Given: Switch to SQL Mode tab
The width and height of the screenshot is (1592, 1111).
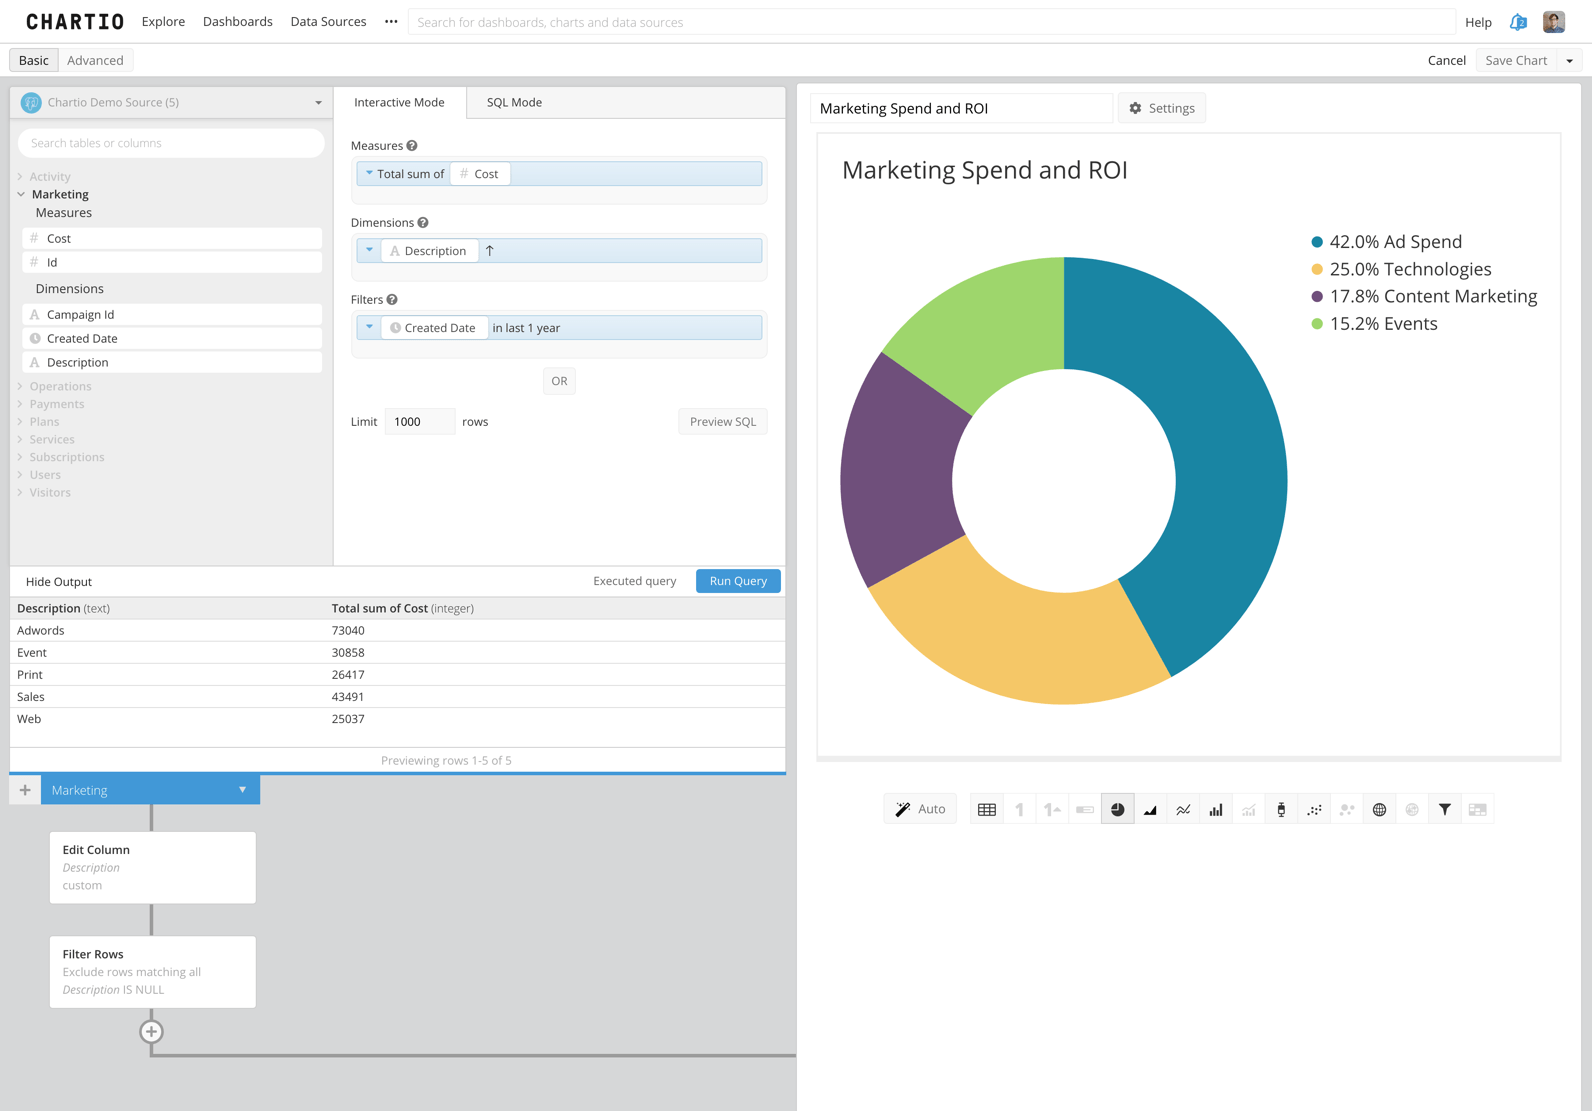Looking at the screenshot, I should 514,102.
